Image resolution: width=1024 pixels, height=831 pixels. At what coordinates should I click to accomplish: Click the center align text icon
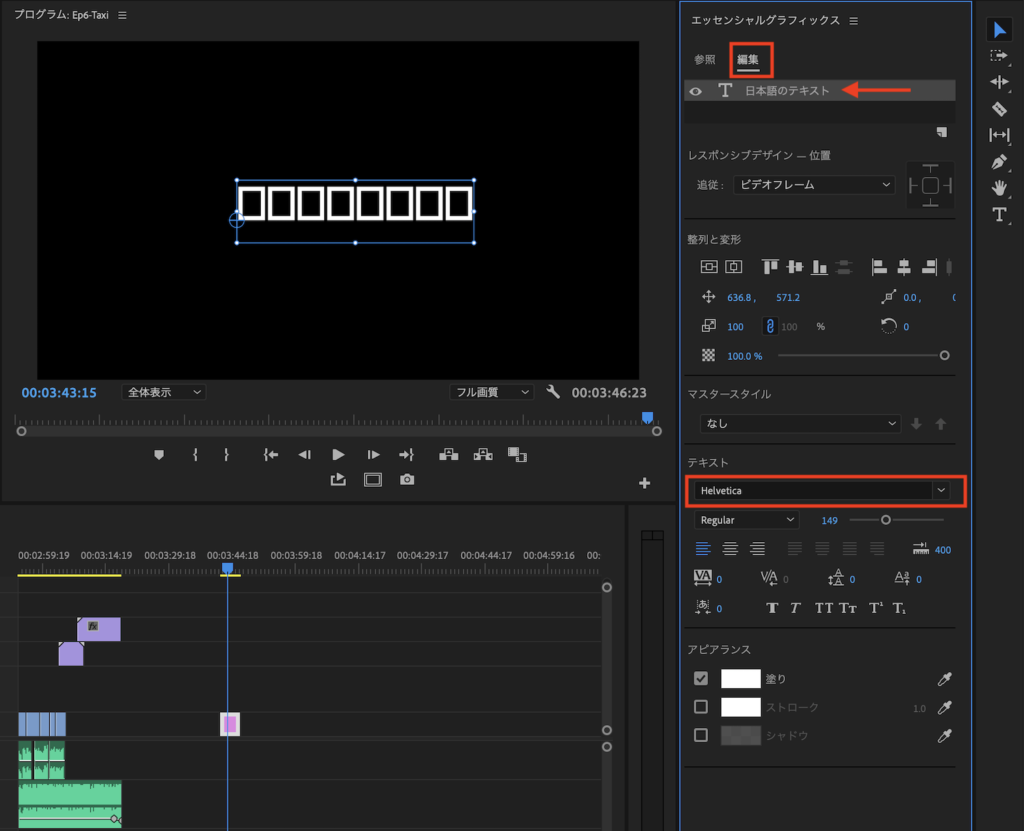tap(731, 548)
